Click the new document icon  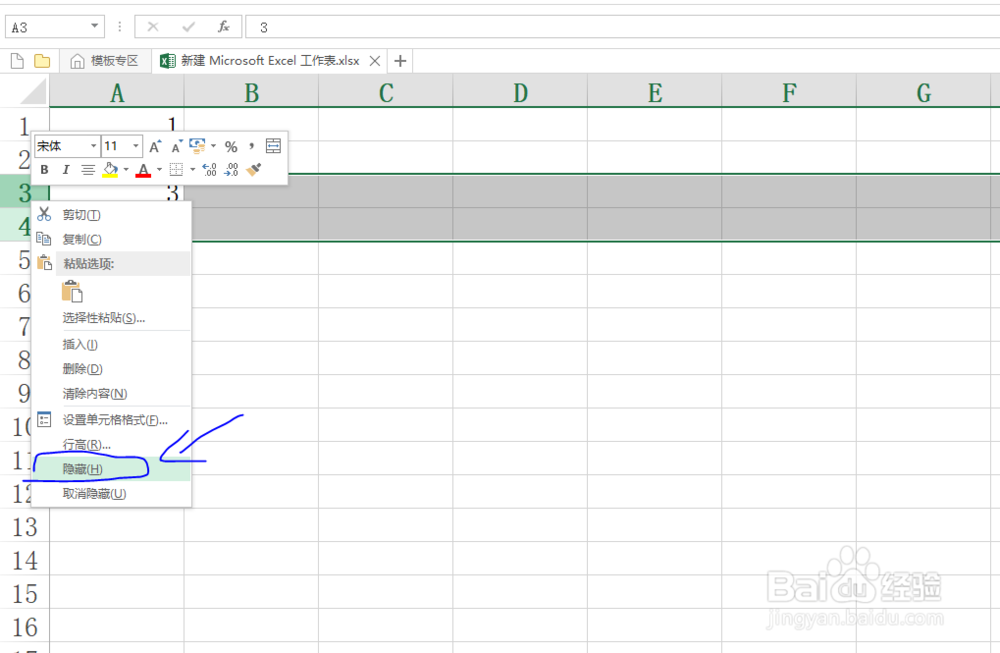click(x=17, y=61)
